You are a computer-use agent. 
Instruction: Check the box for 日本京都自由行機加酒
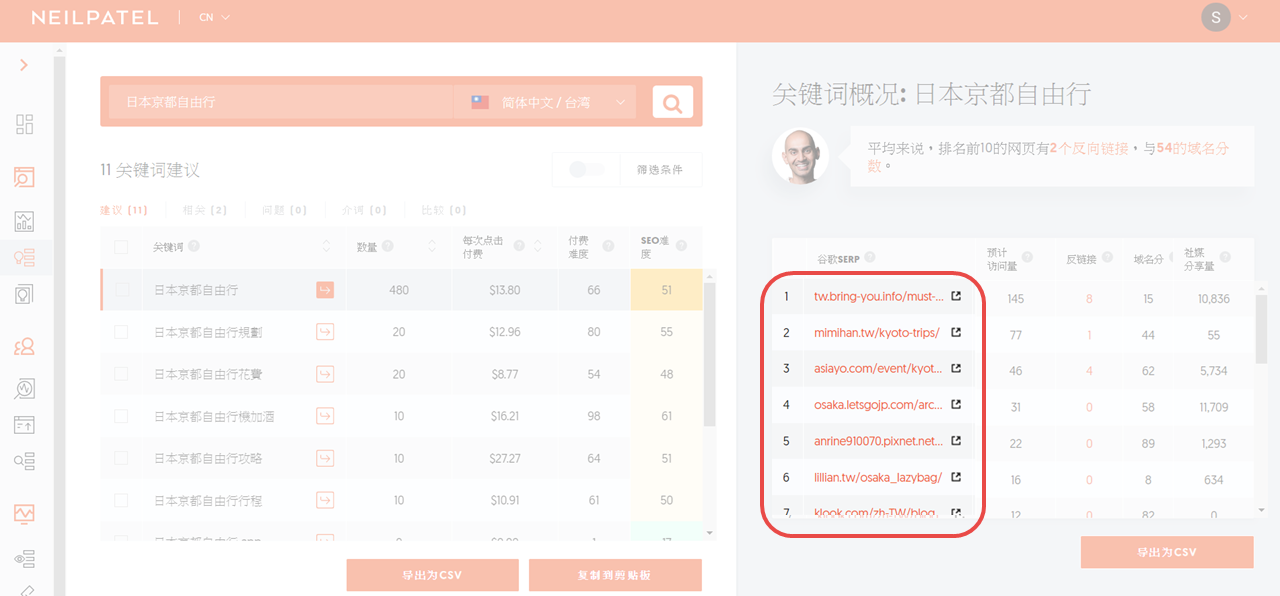[x=122, y=416]
